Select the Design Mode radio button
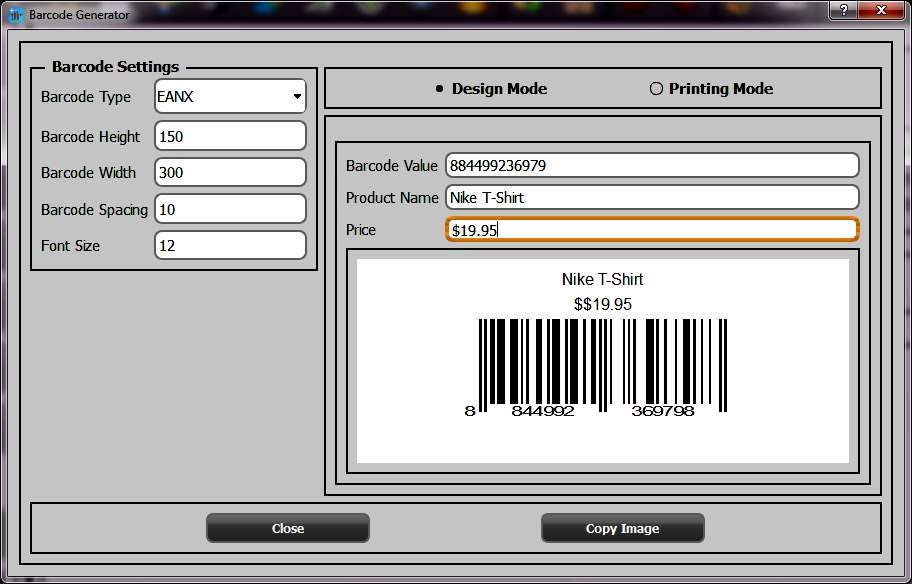This screenshot has height=584, width=912. [438, 88]
